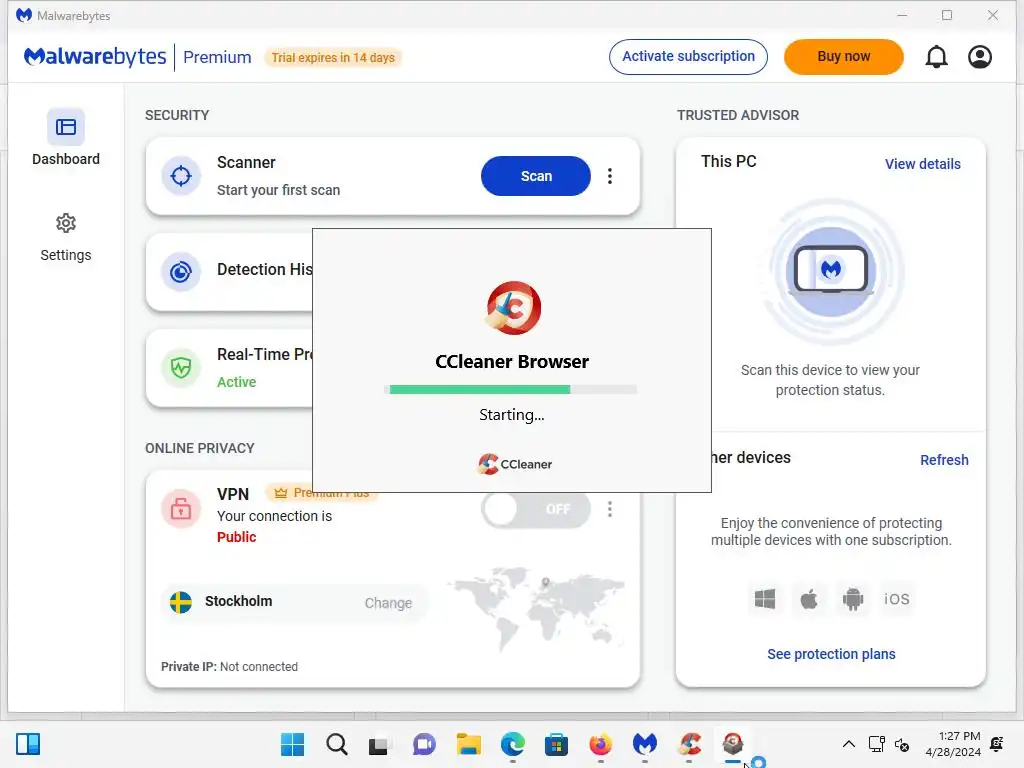Open the notifications bell

(x=936, y=57)
